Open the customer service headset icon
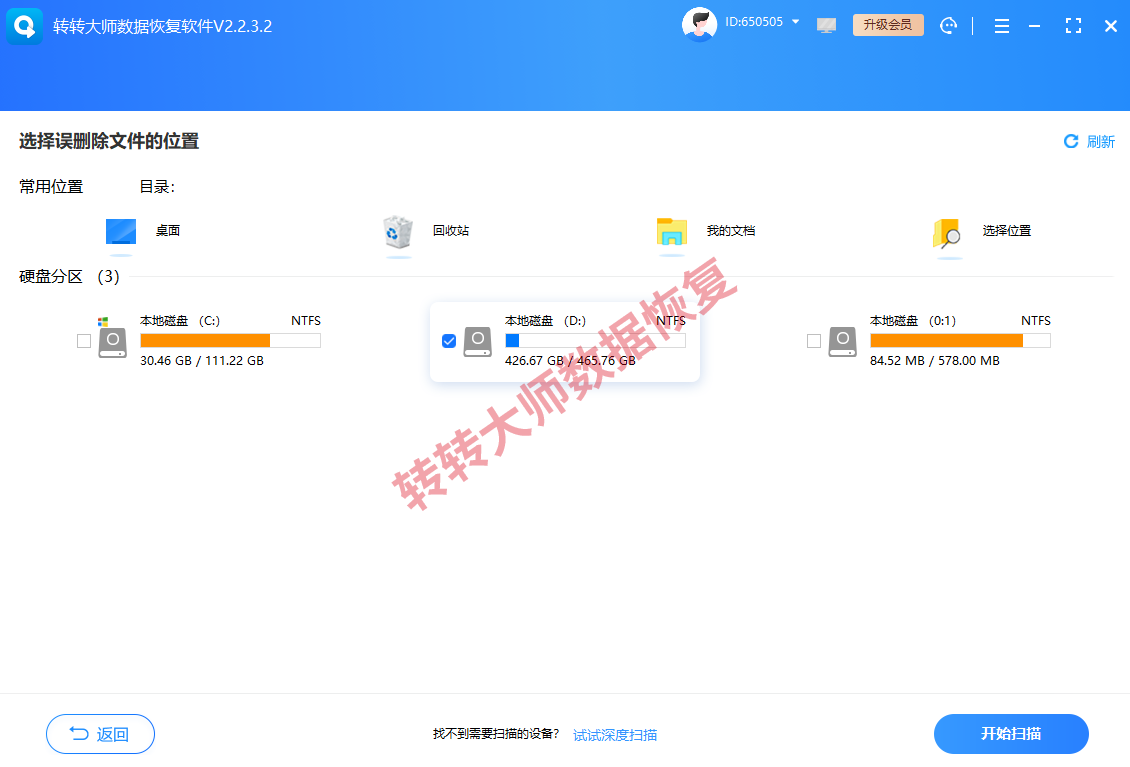 point(948,26)
